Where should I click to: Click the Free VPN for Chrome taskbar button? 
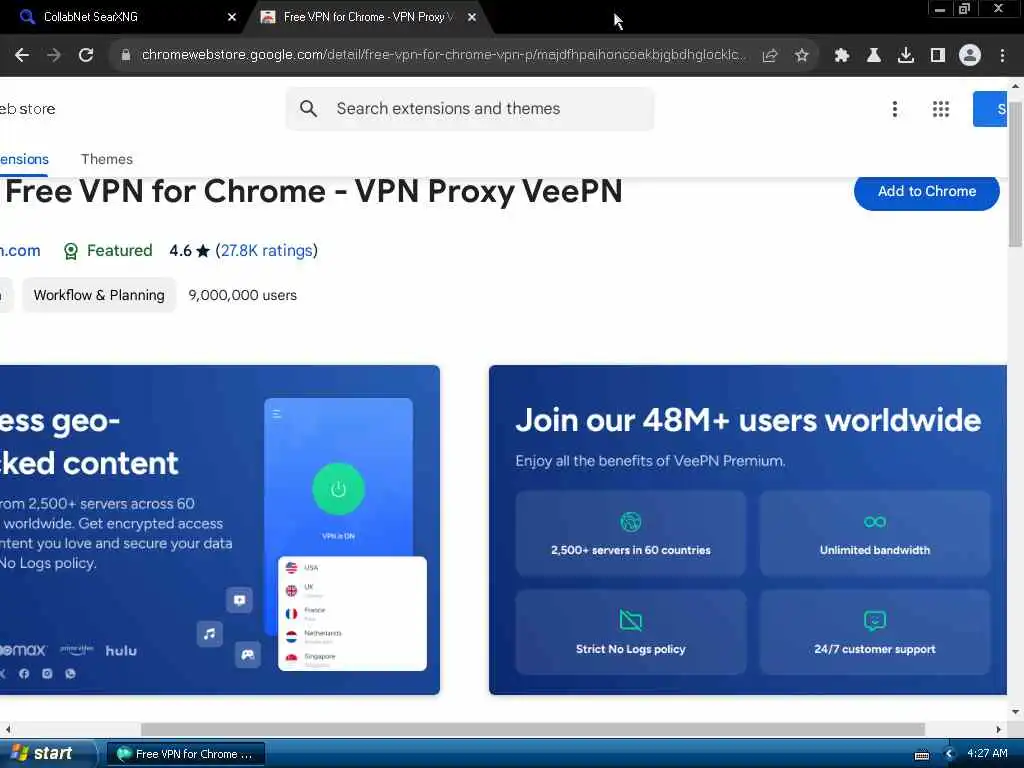tap(185, 754)
